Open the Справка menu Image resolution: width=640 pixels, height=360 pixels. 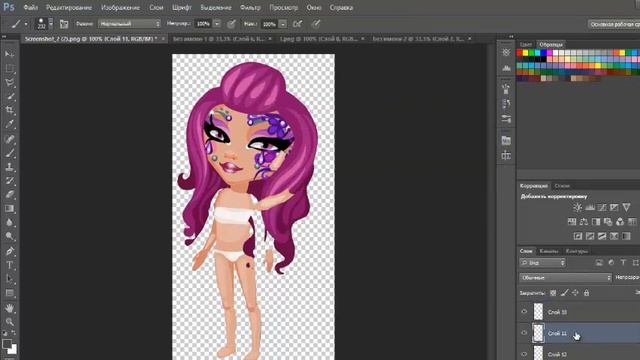tap(341, 7)
